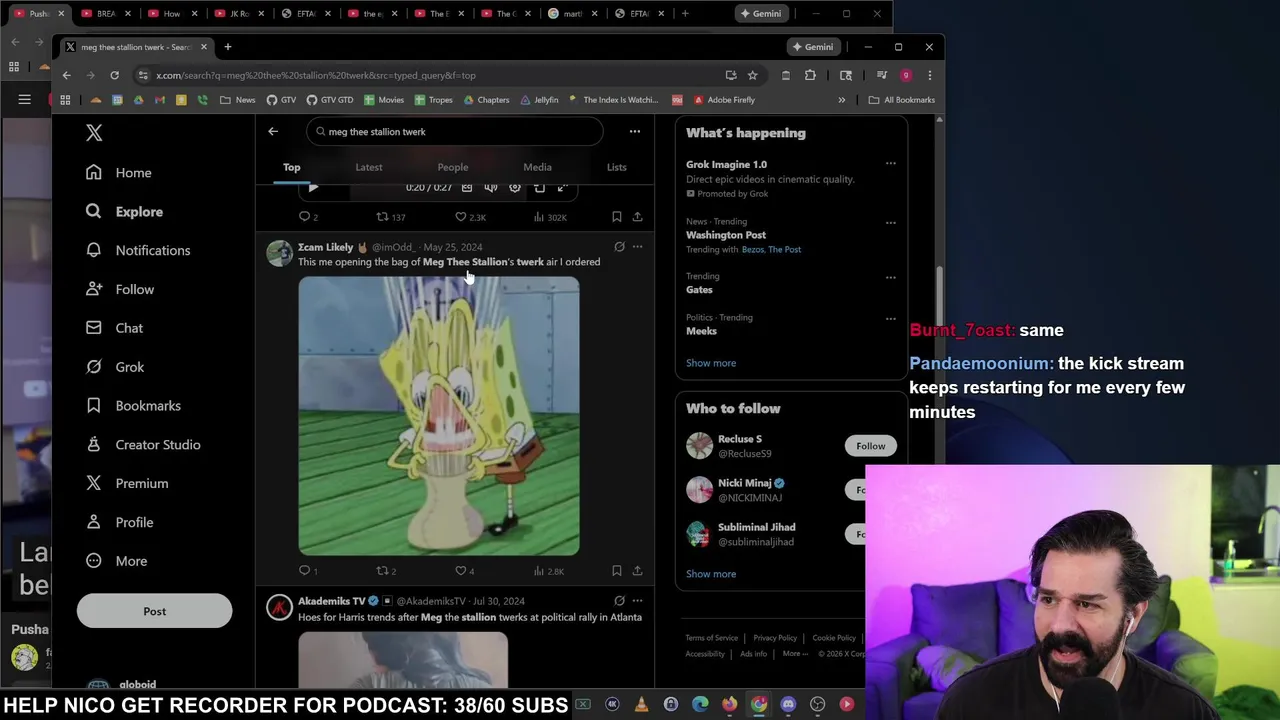Open video settings gear icon
Screen dimensions: 1280x720
515,187
